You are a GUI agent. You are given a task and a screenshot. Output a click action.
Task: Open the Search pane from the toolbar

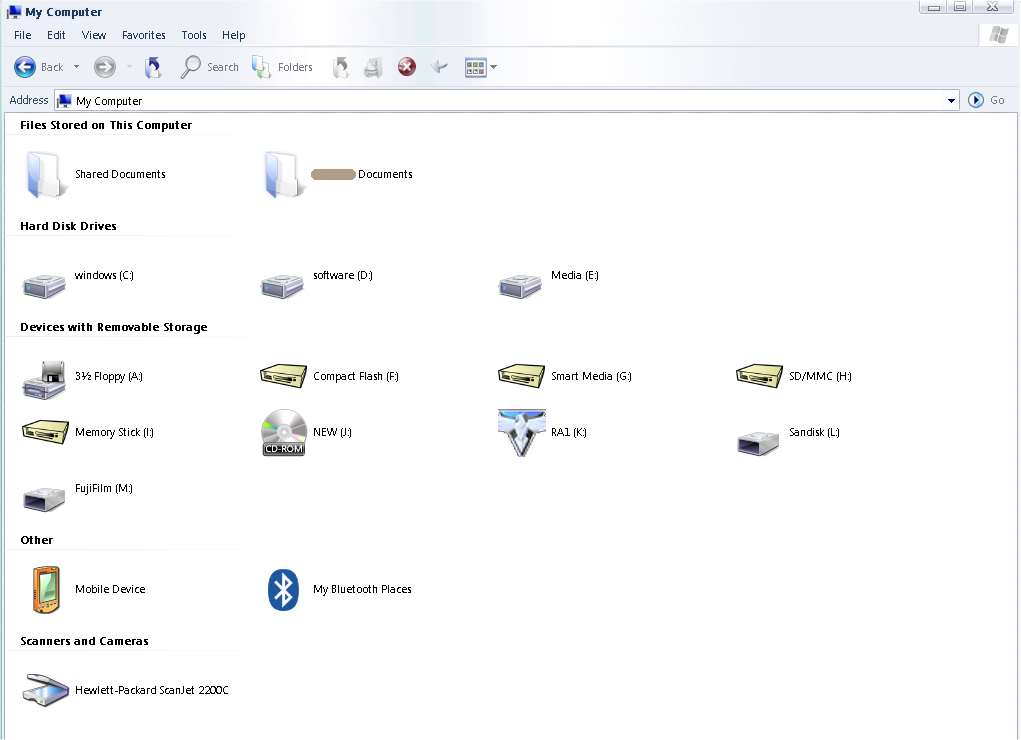click(x=210, y=66)
